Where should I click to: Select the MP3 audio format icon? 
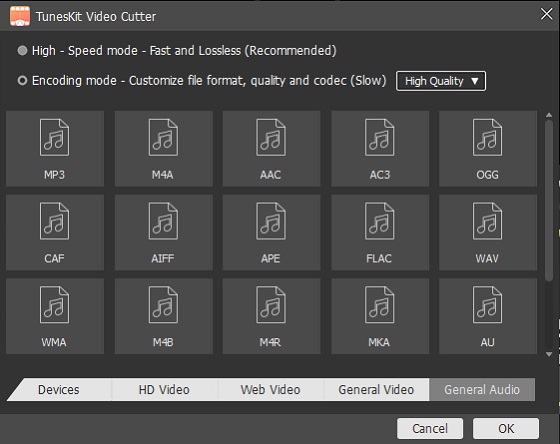click(55, 149)
